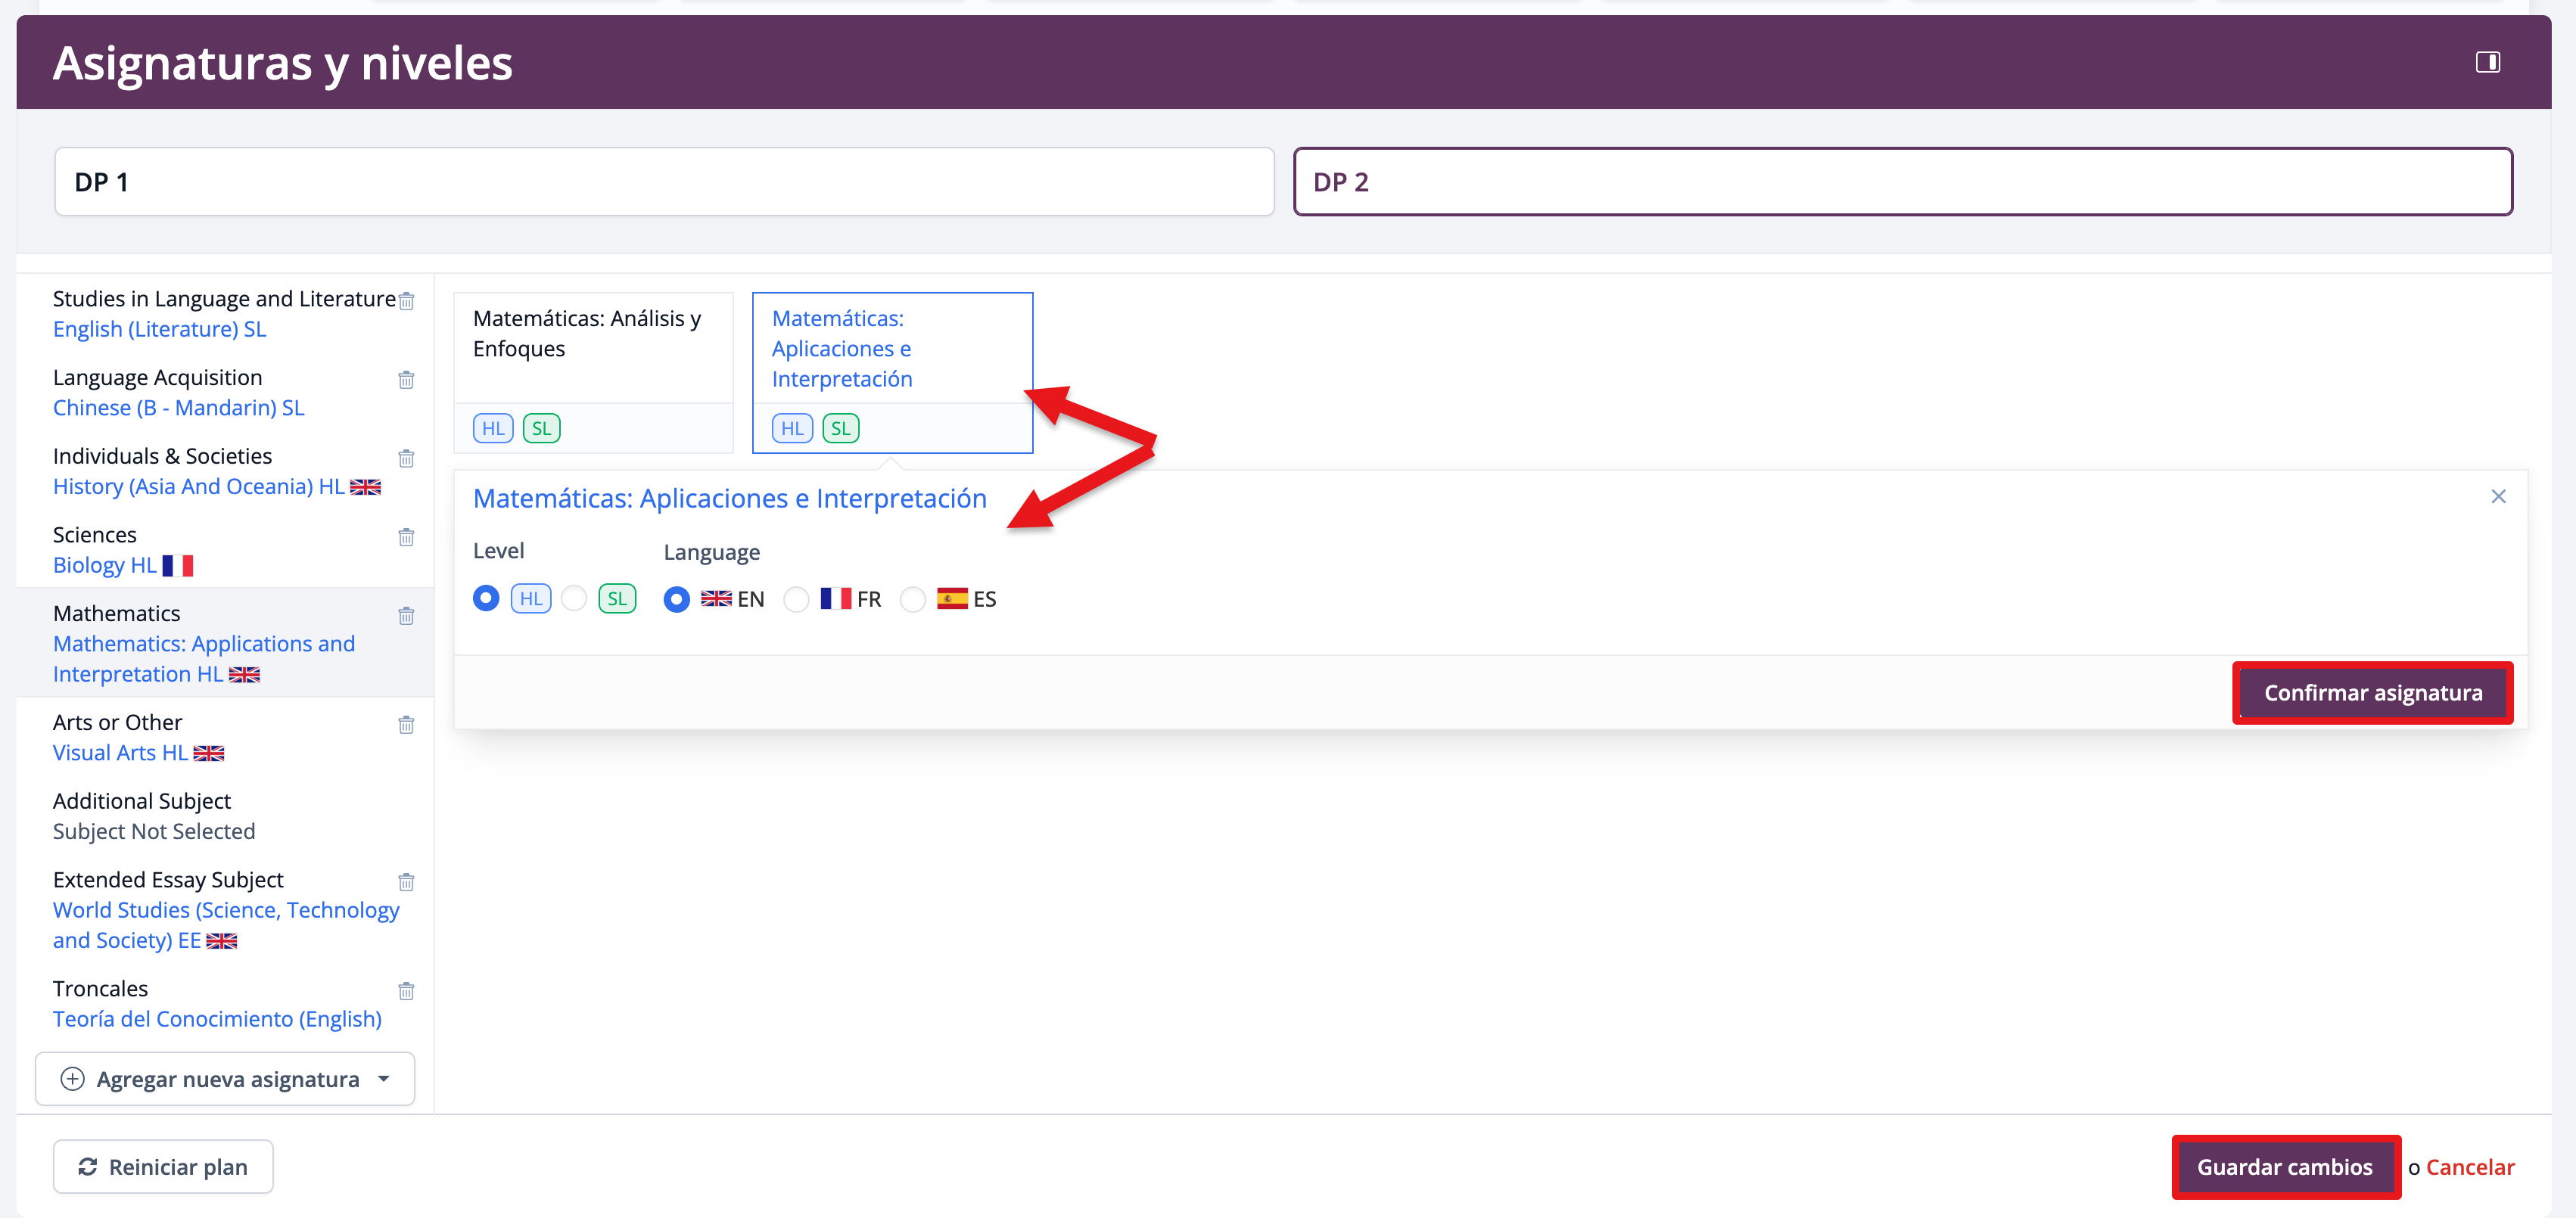Screen dimensions: 2576x1218
Task: Click trash icon next to Language Acquisition
Action: pyautogui.click(x=406, y=380)
